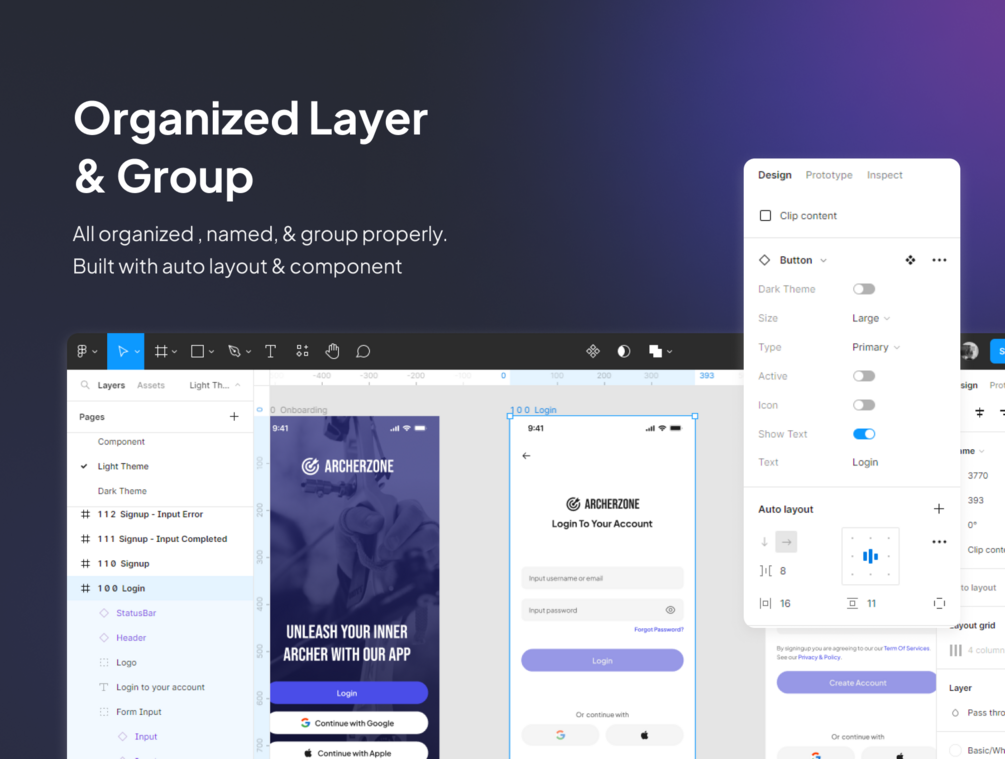Add a new page with the plus icon
The image size is (1005, 759).
234,417
